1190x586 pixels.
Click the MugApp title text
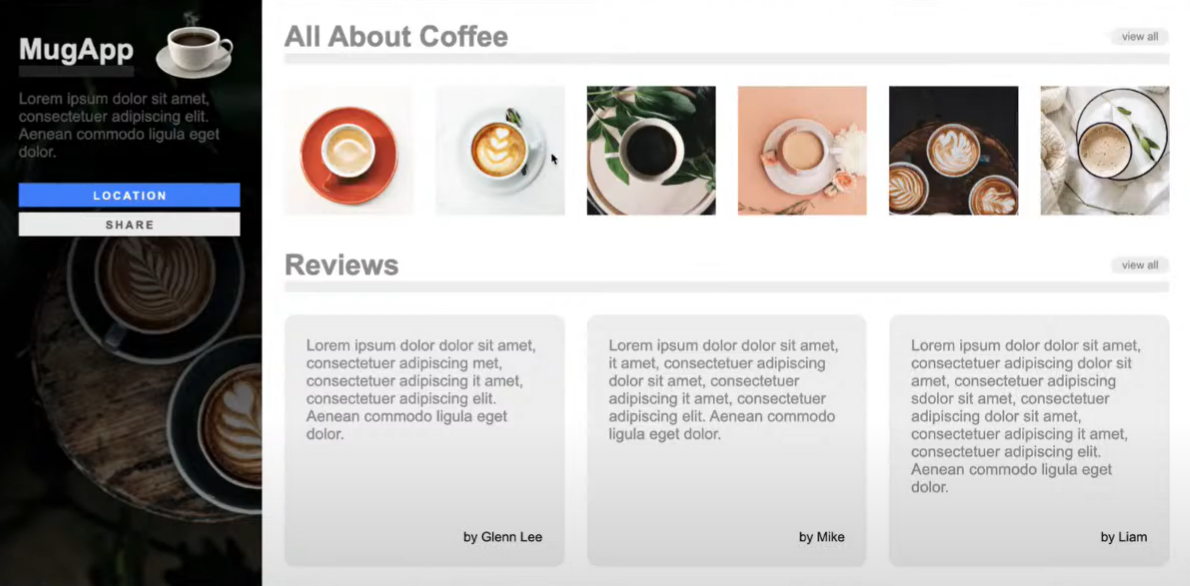click(76, 50)
